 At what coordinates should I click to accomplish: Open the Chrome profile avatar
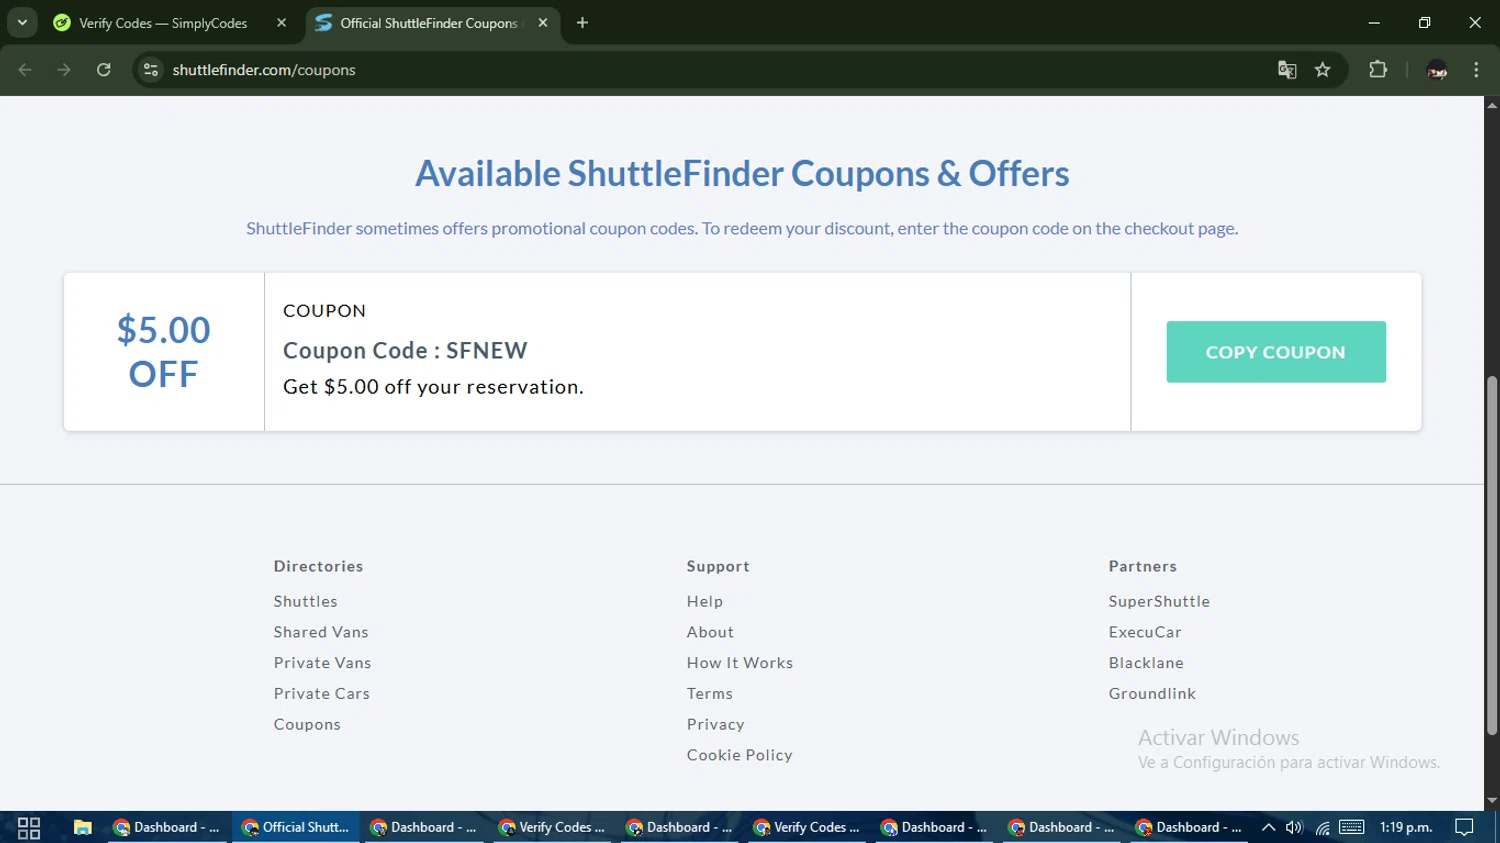1437,70
